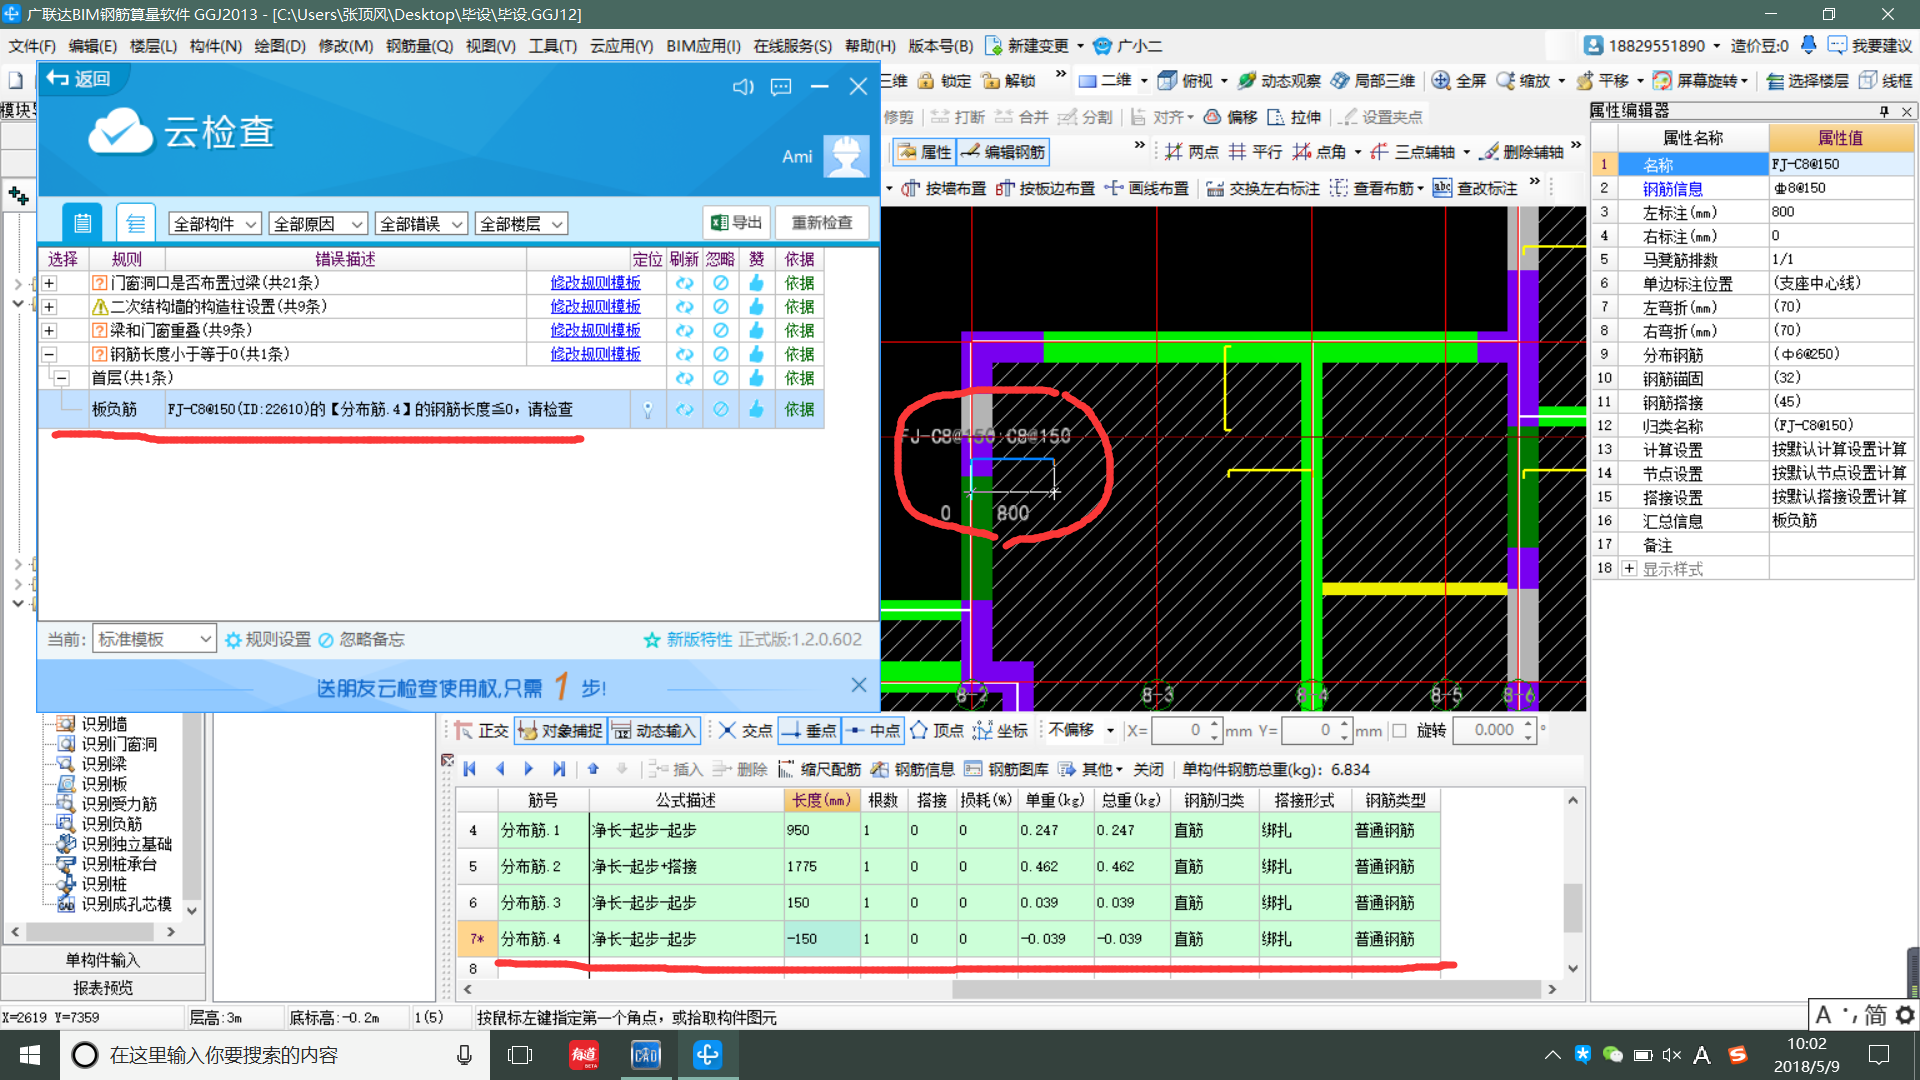Screen dimensions: 1920x1080
Task: Open the 云应用(Y) menu
Action: 621,46
